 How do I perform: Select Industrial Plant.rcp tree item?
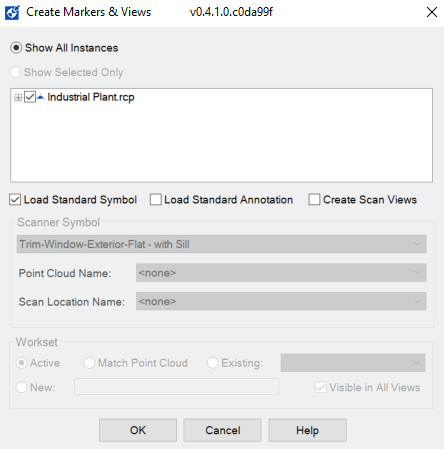click(x=91, y=97)
